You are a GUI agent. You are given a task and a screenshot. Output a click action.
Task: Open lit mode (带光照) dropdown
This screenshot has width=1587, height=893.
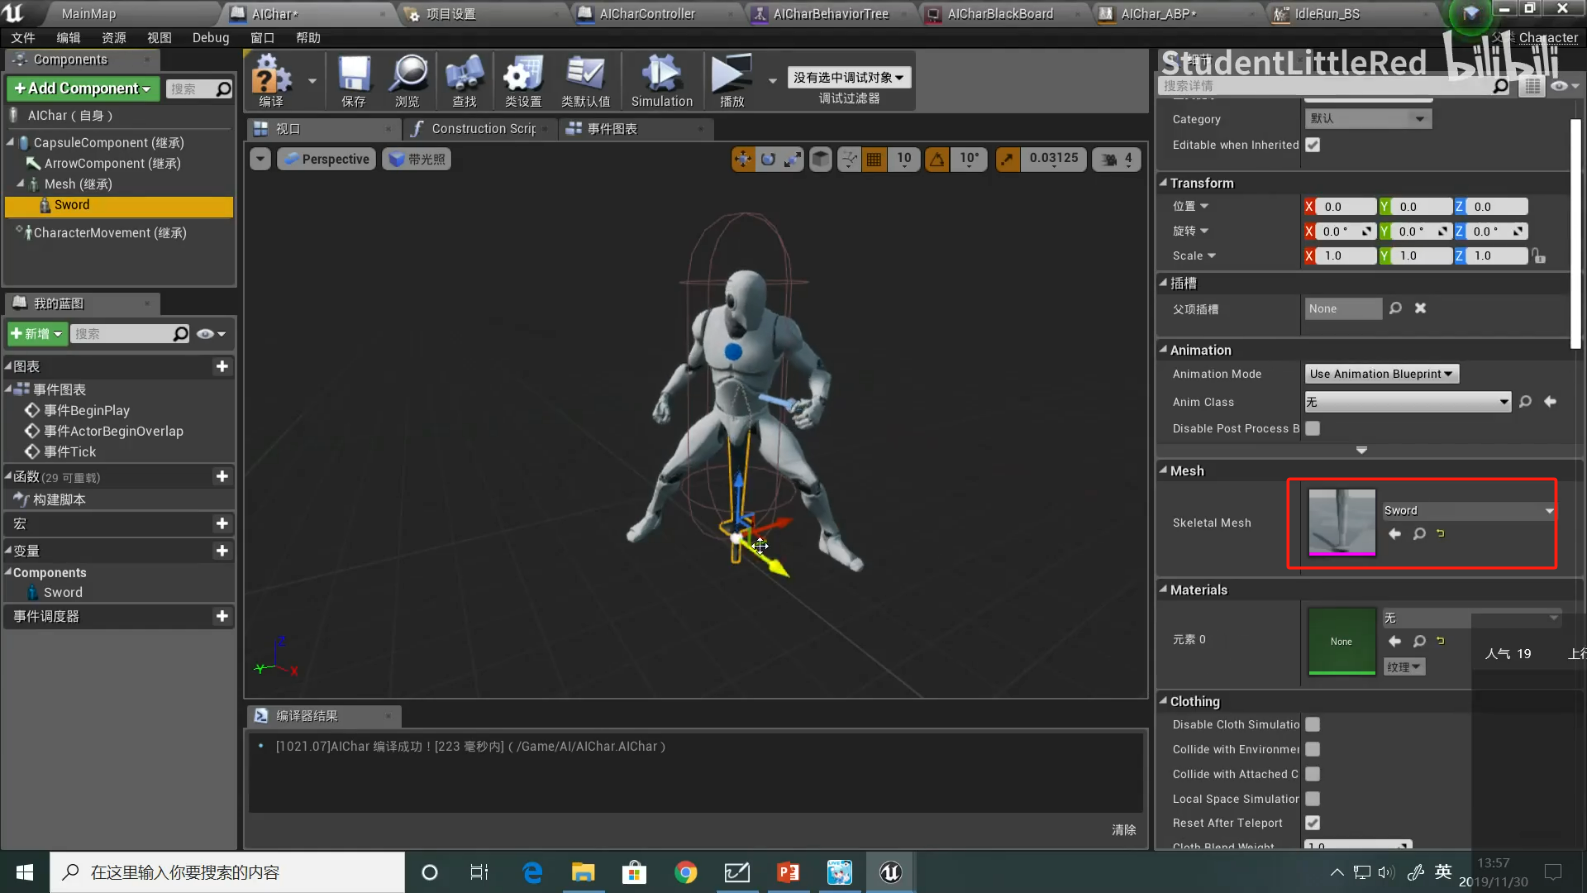pyautogui.click(x=416, y=159)
